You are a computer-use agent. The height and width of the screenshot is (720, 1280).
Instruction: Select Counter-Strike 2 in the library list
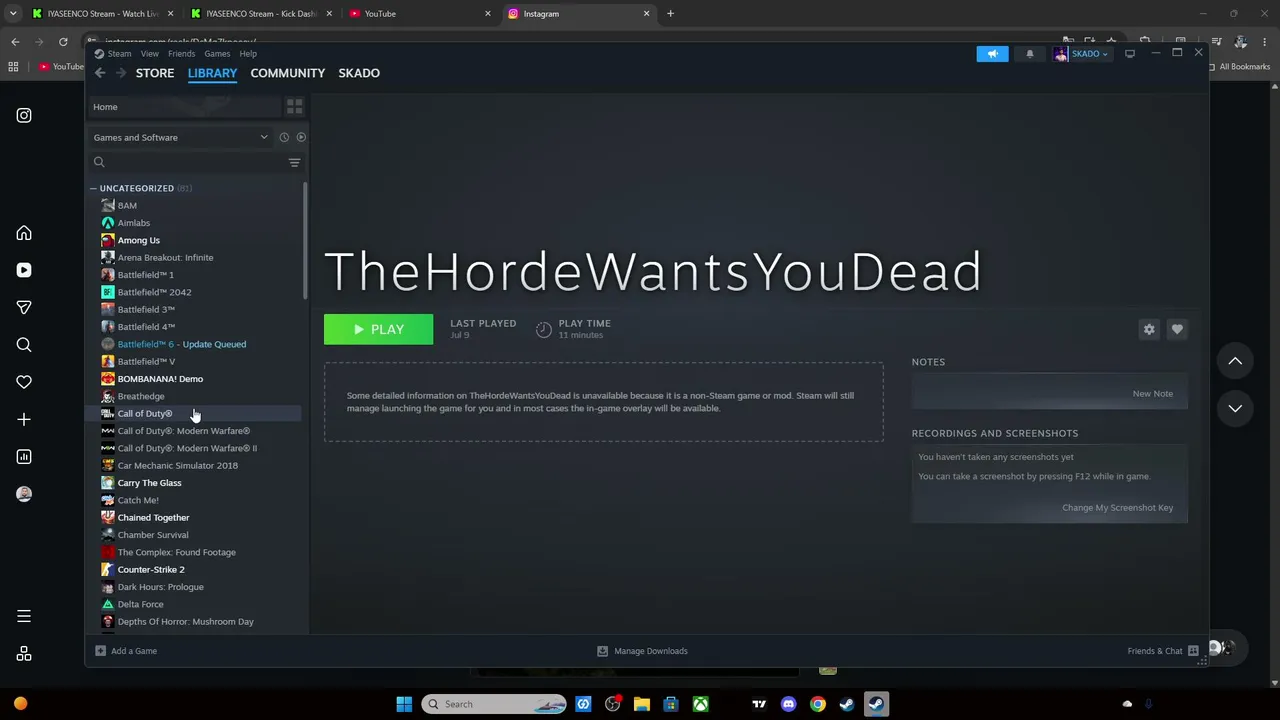[151, 570]
